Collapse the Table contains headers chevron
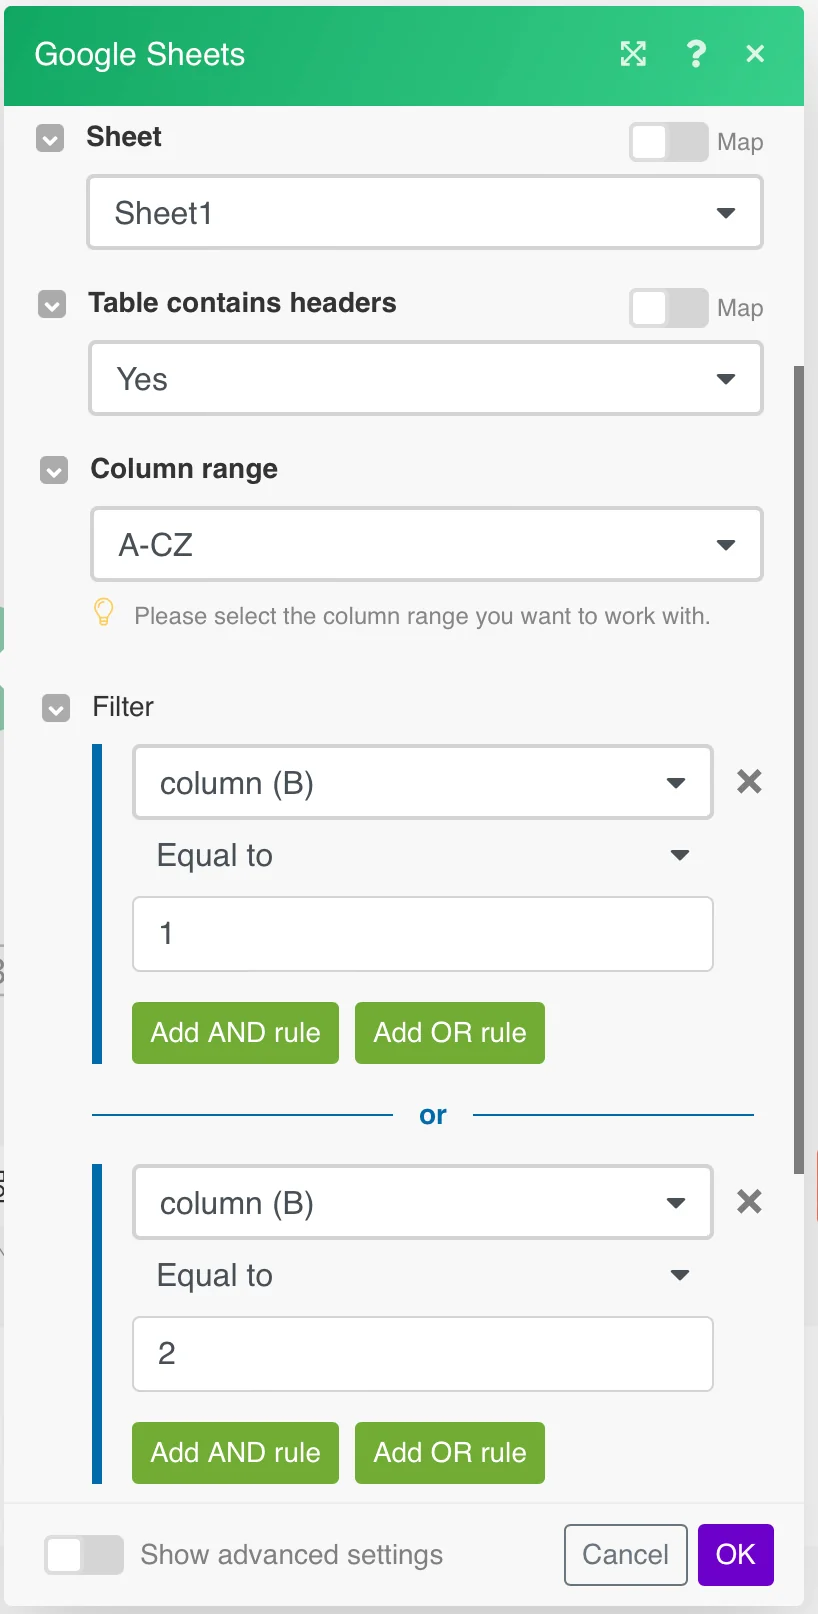The width and height of the screenshot is (818, 1614). click(52, 304)
